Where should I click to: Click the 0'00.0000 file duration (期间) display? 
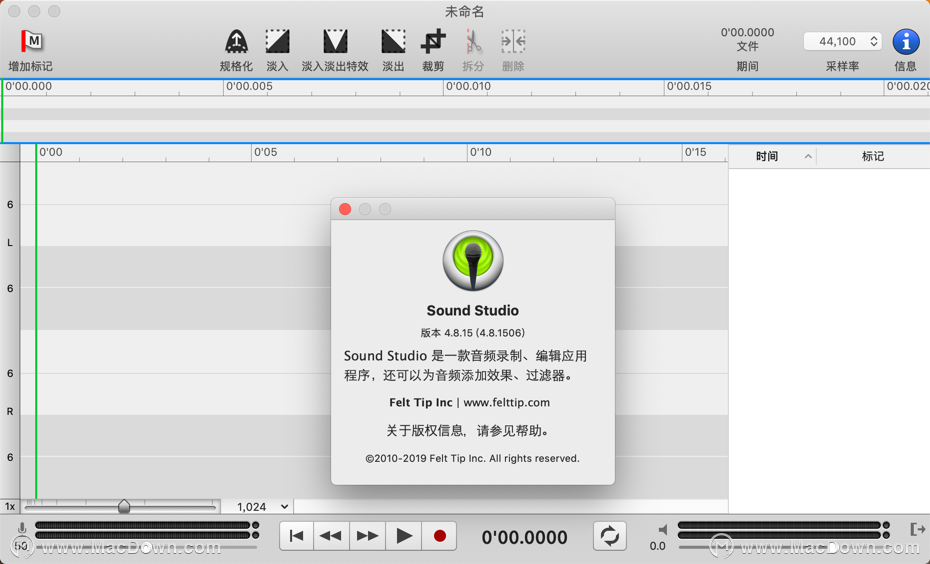click(x=747, y=33)
